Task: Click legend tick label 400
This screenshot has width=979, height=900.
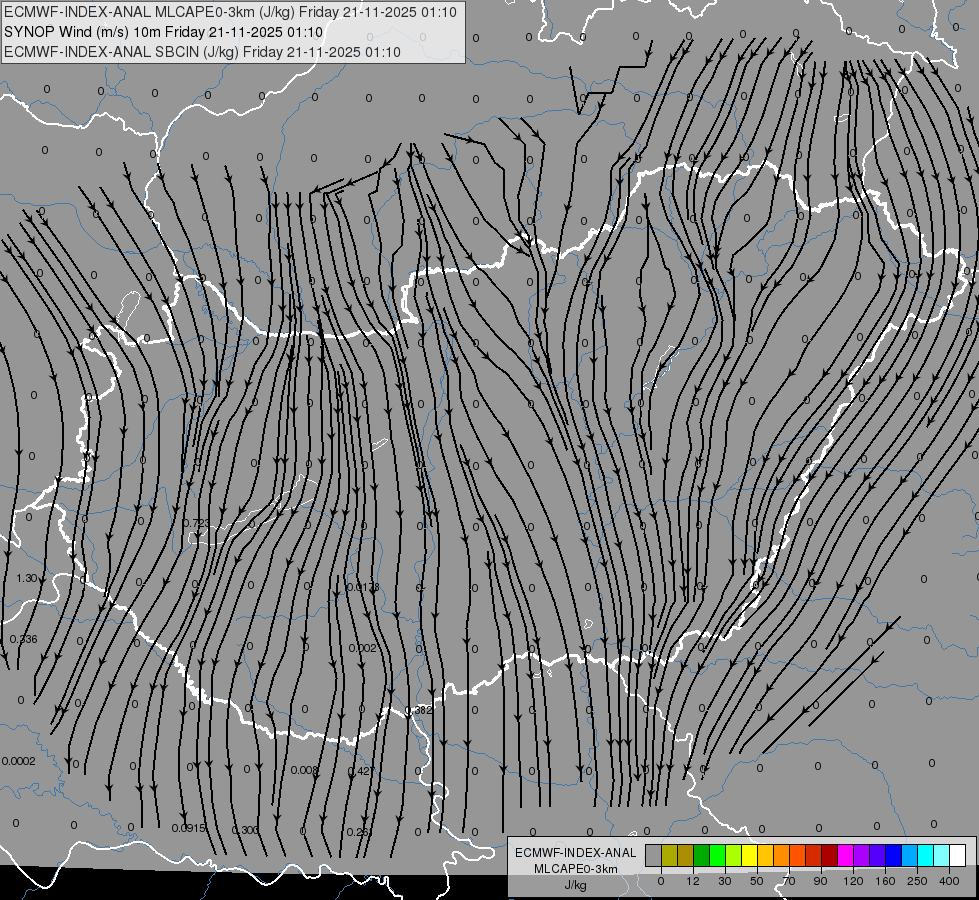Action: pyautogui.click(x=949, y=881)
